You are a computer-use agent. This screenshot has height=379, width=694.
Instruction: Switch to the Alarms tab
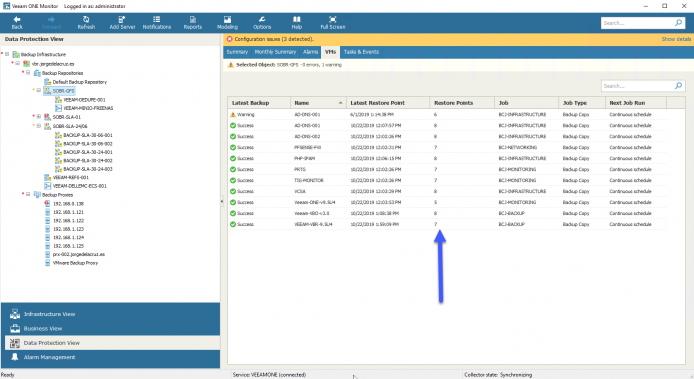point(310,52)
